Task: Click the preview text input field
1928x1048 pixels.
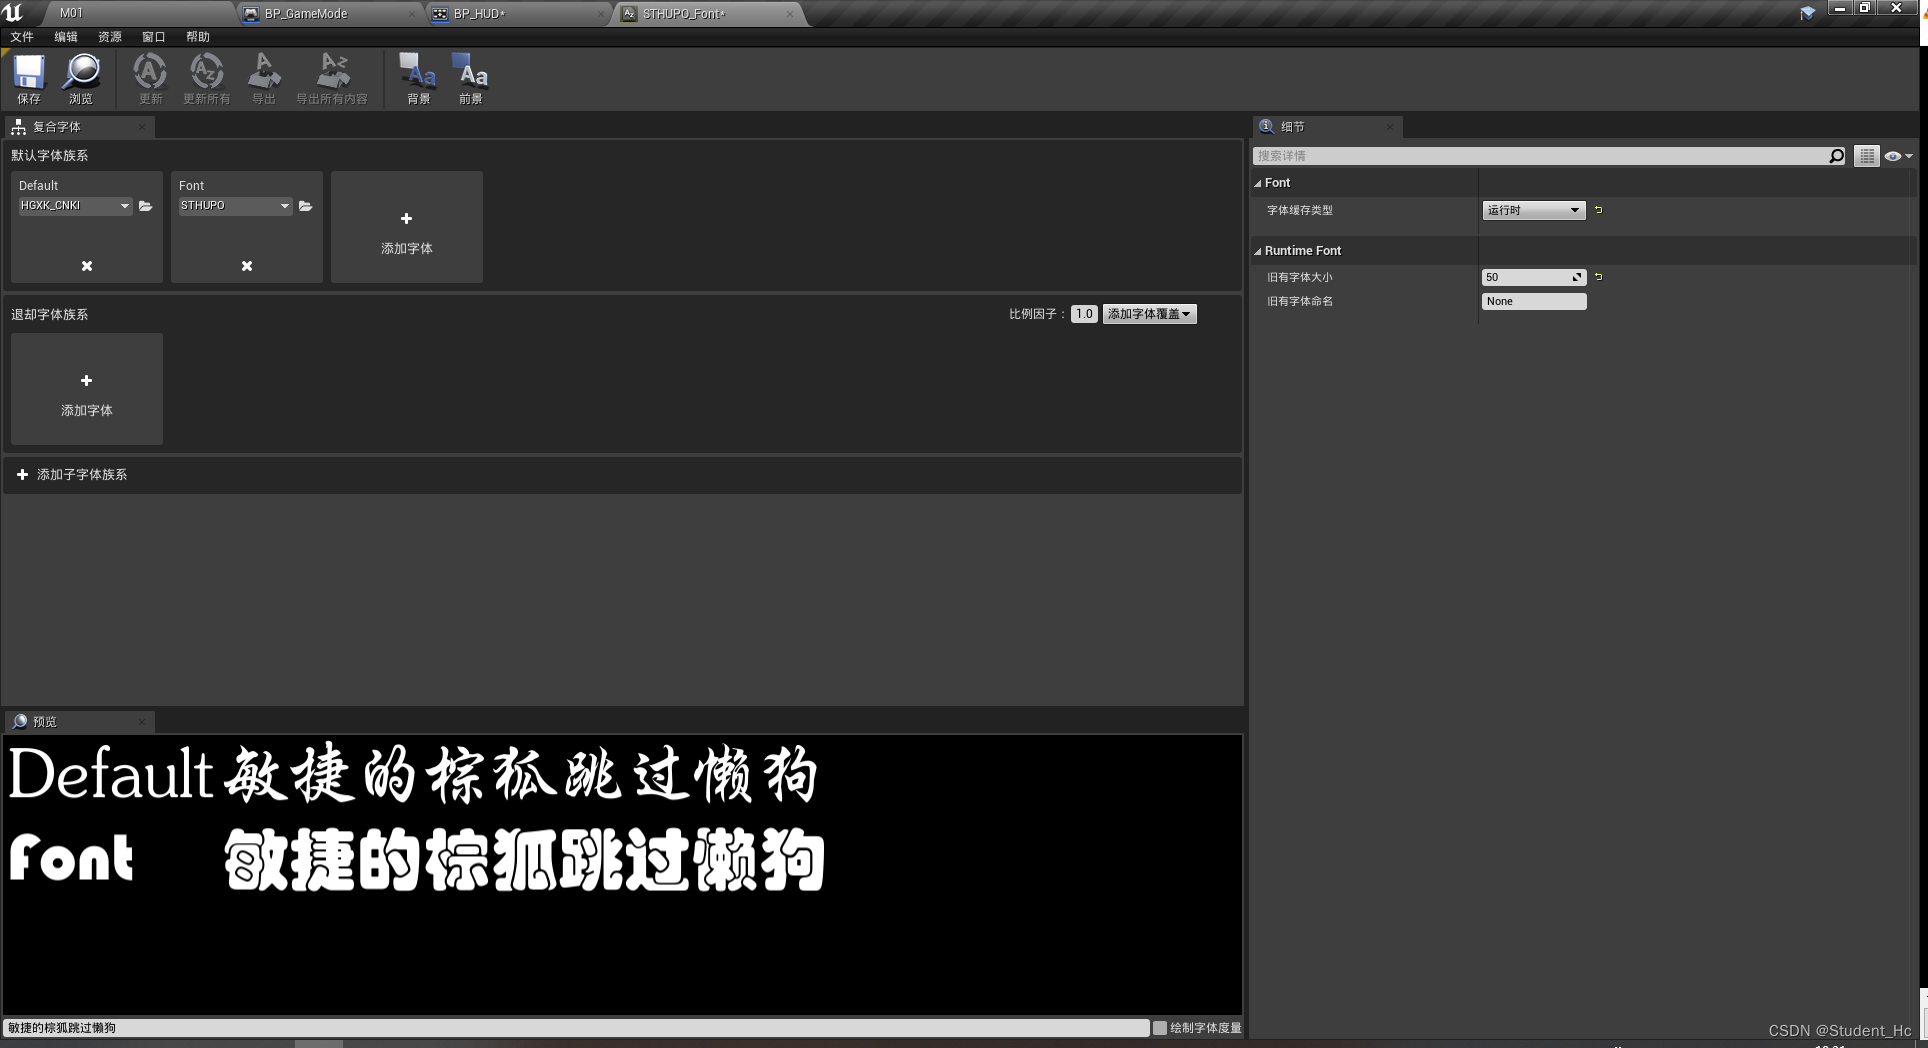Action: click(576, 1028)
